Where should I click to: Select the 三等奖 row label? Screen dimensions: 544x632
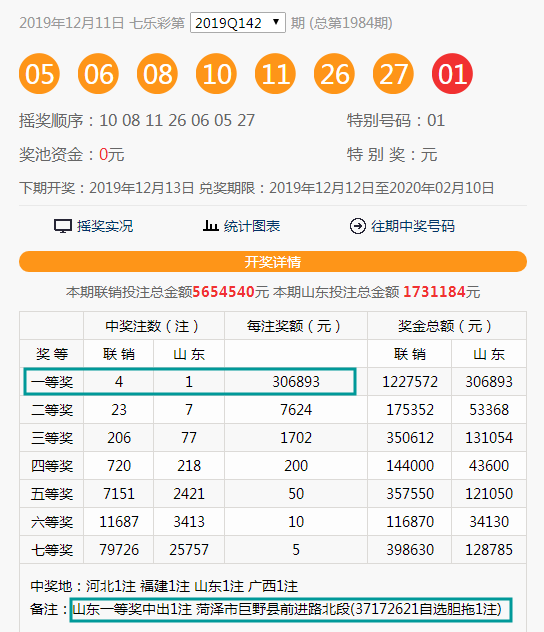pyautogui.click(x=52, y=438)
